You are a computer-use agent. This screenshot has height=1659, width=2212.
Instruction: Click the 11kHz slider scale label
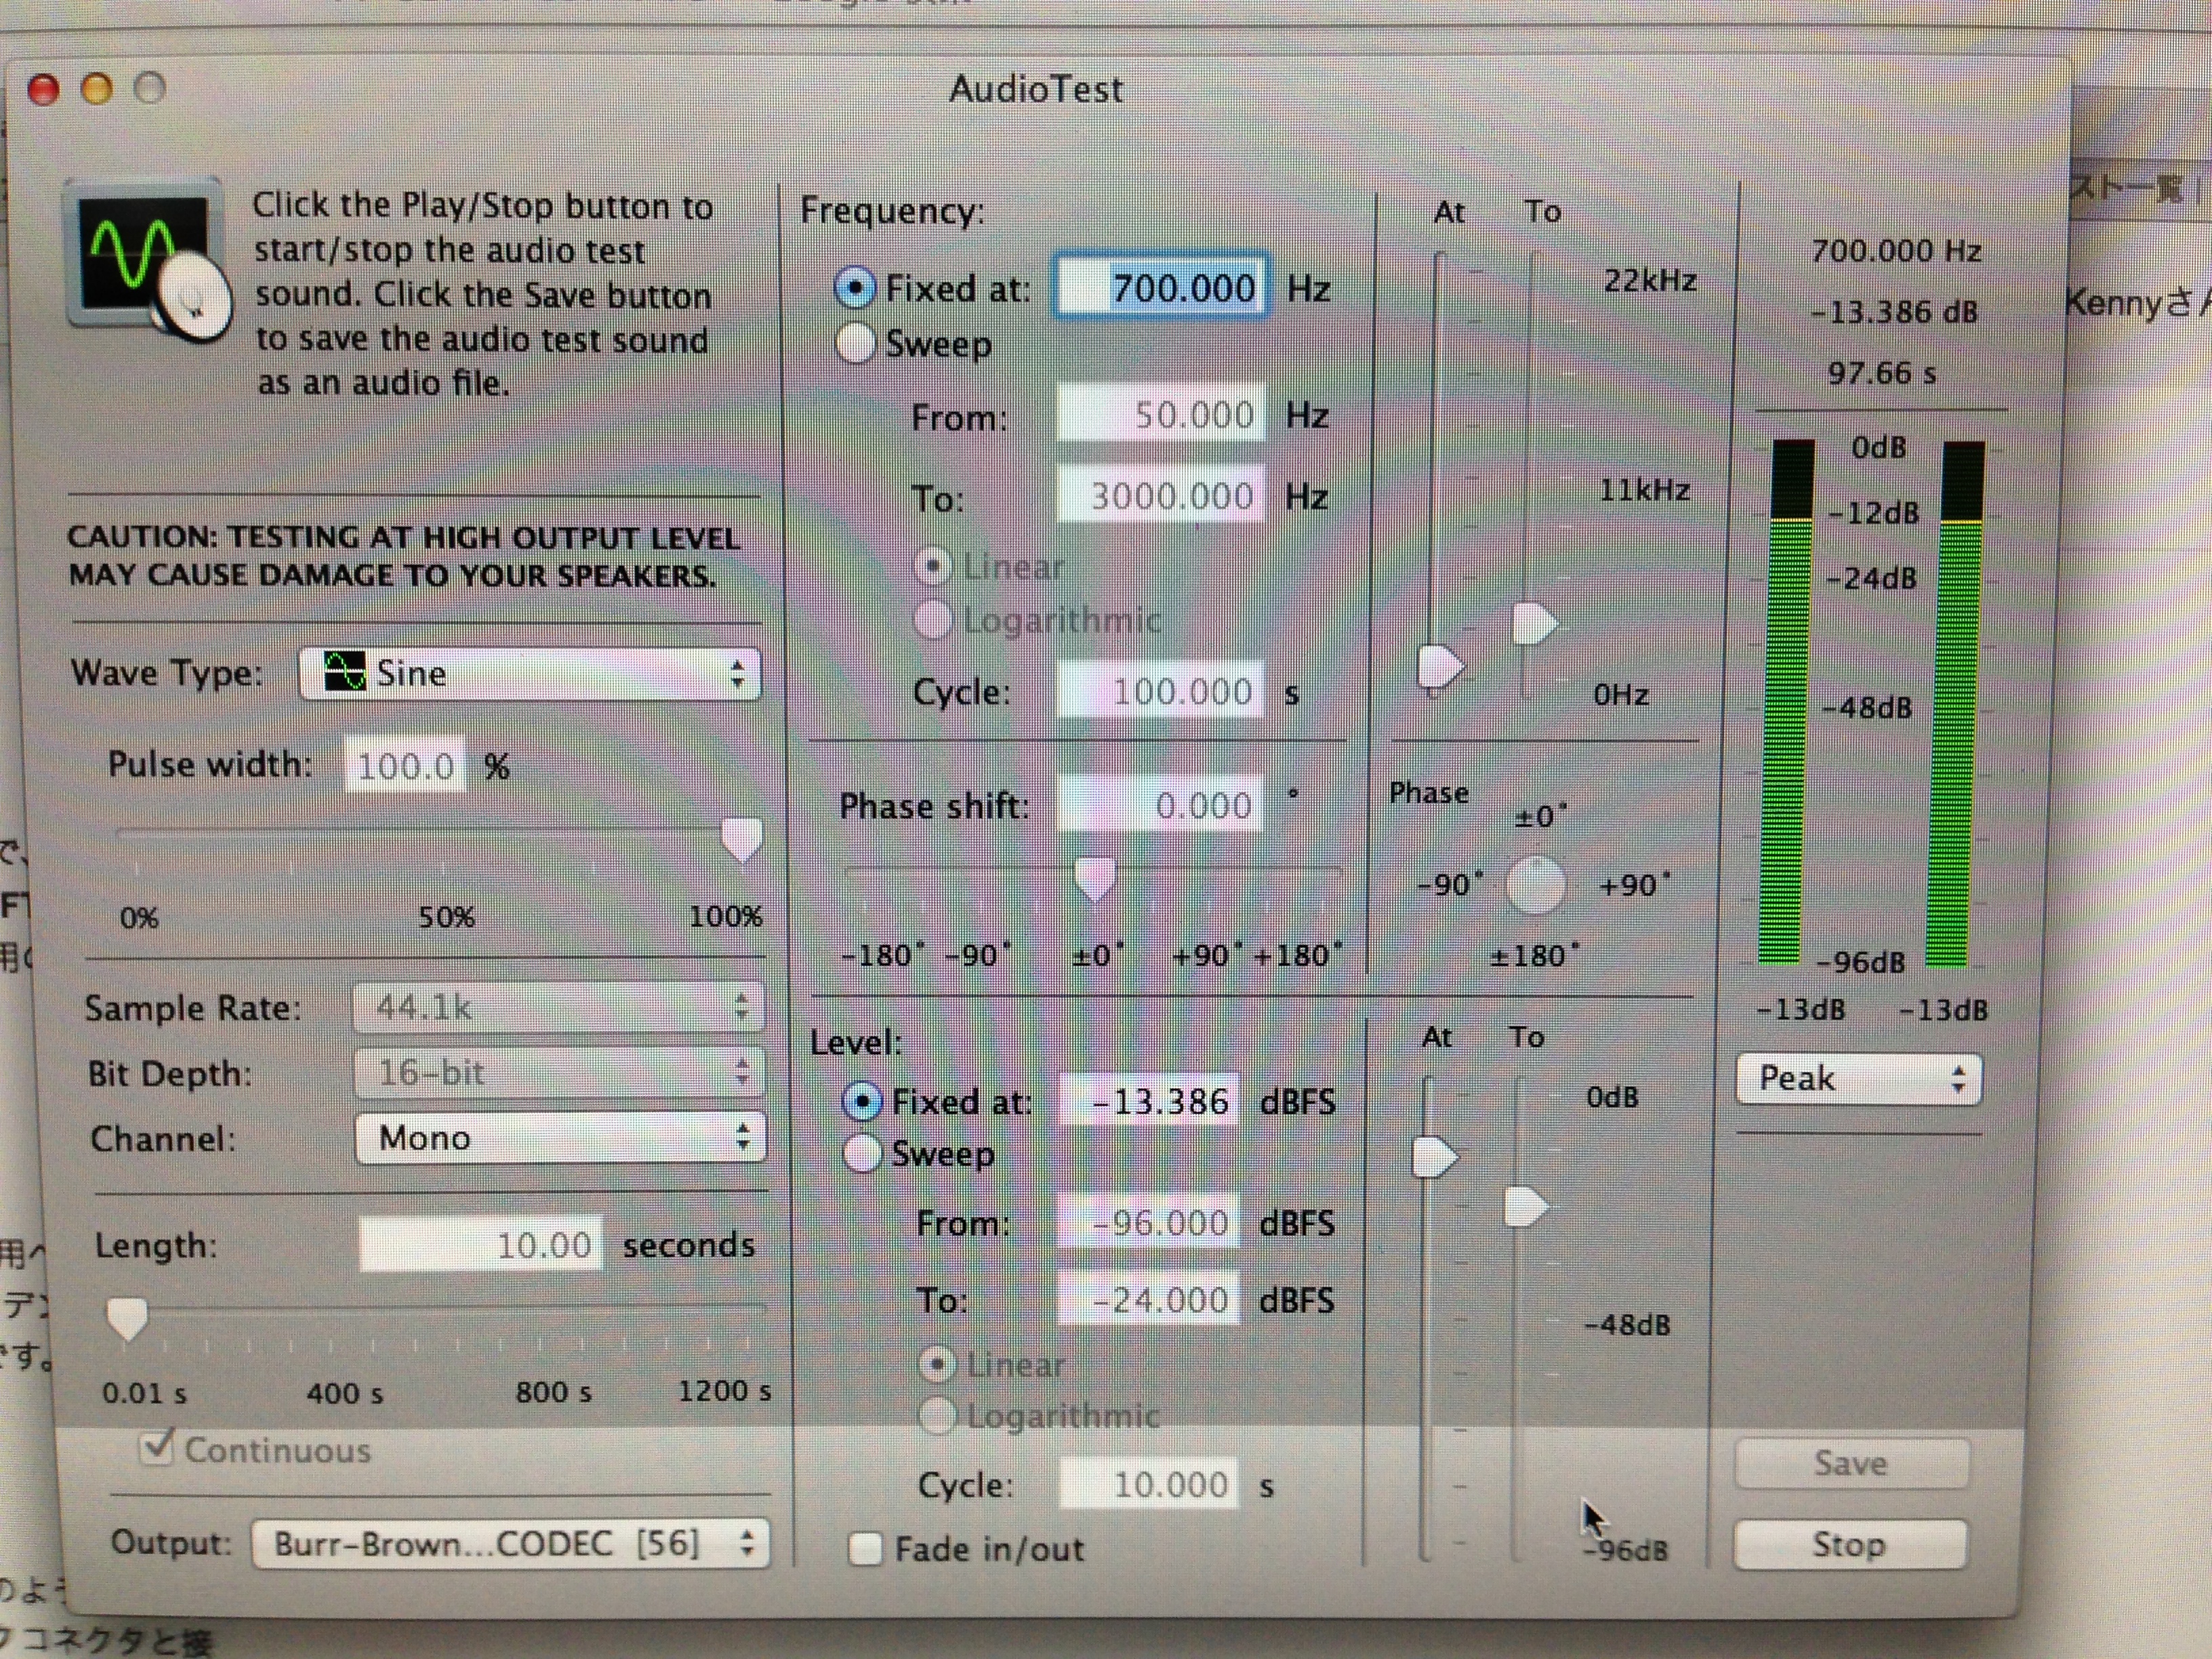tap(1645, 490)
